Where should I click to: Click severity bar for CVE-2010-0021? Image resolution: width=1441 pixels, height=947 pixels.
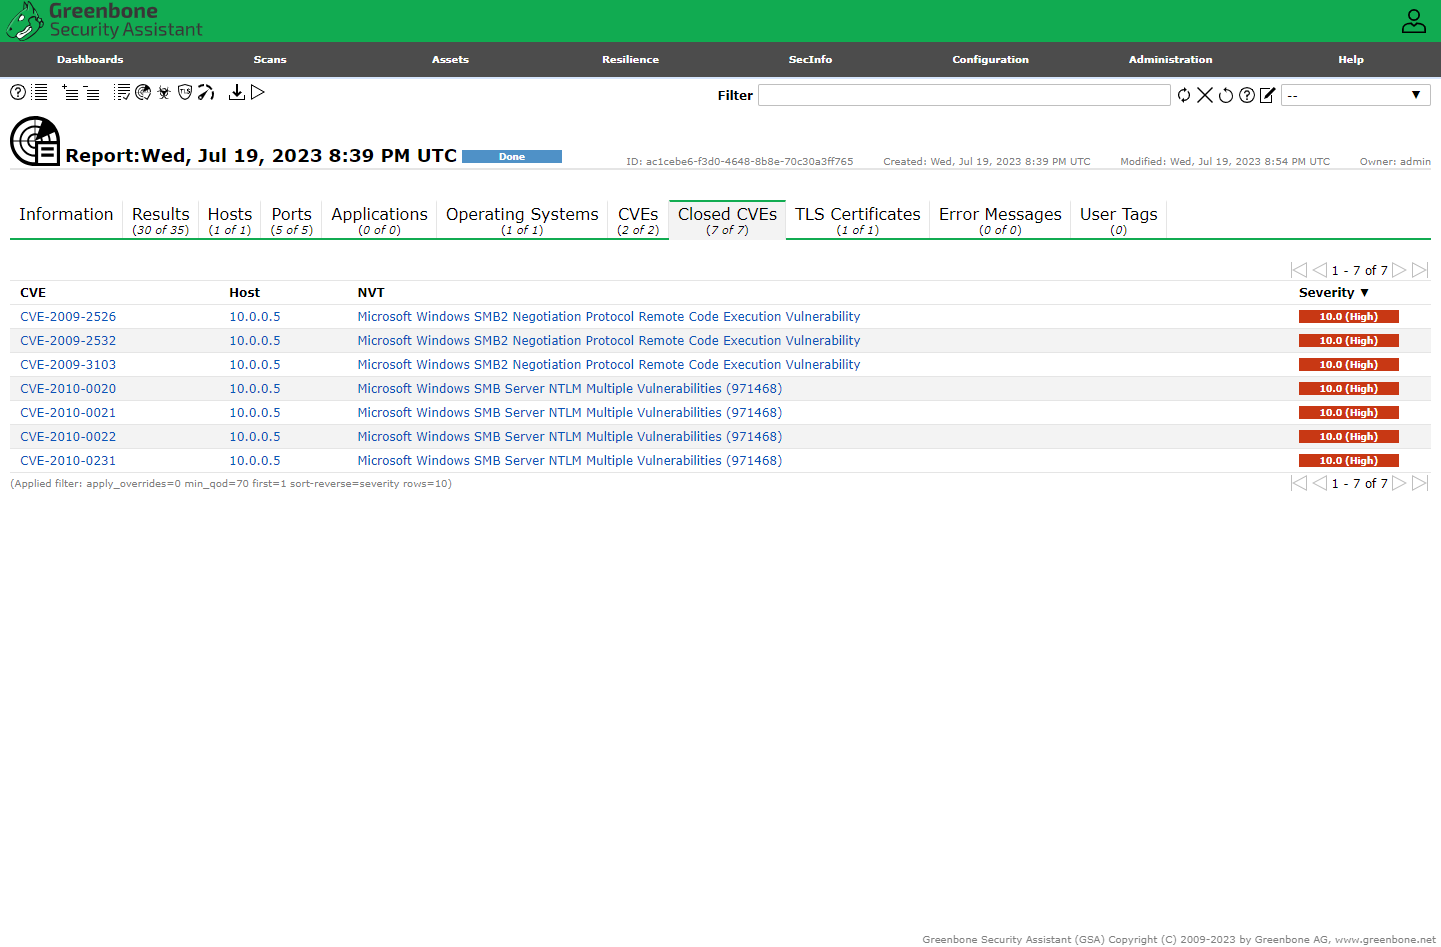pos(1348,413)
